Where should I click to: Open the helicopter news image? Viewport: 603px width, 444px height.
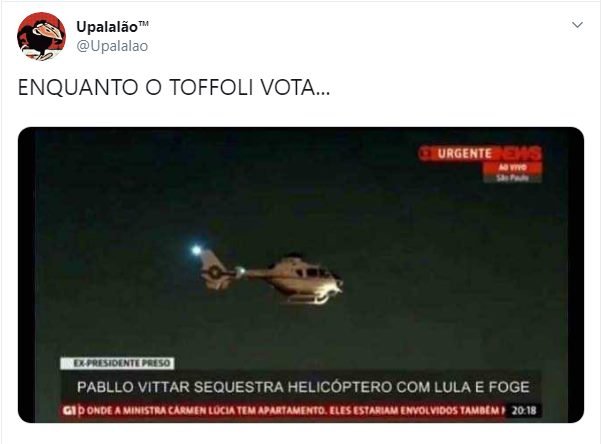tap(301, 275)
